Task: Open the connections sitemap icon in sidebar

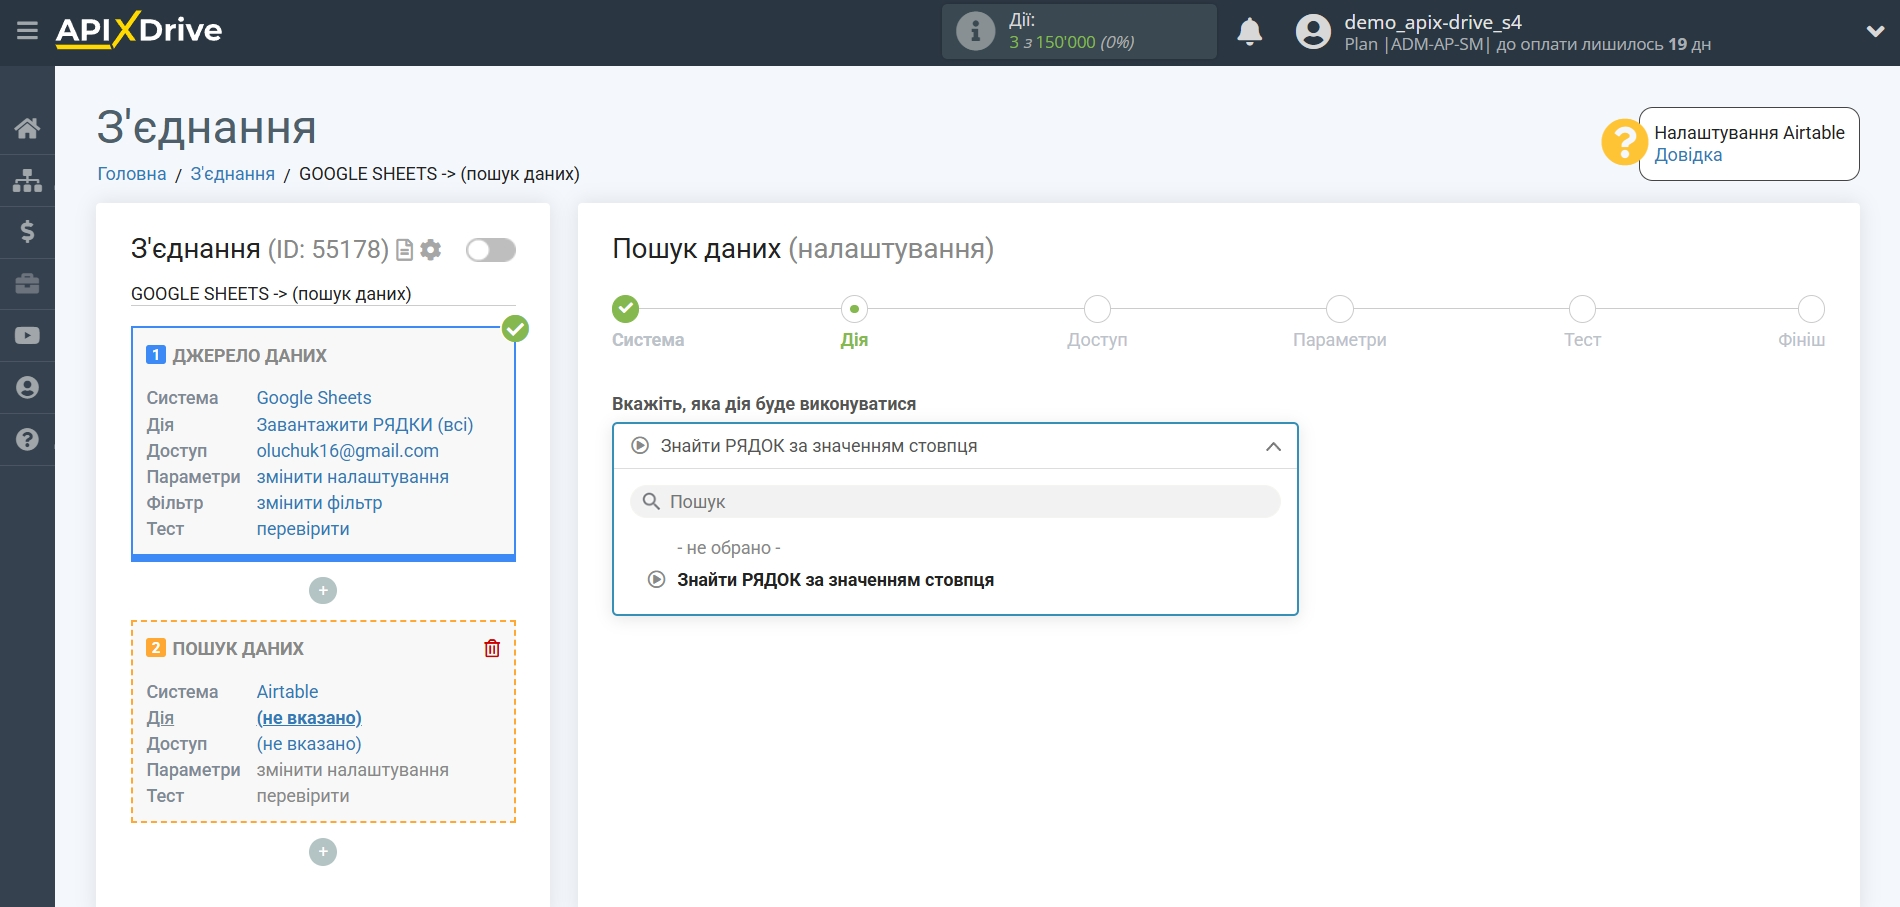Action: (x=27, y=180)
